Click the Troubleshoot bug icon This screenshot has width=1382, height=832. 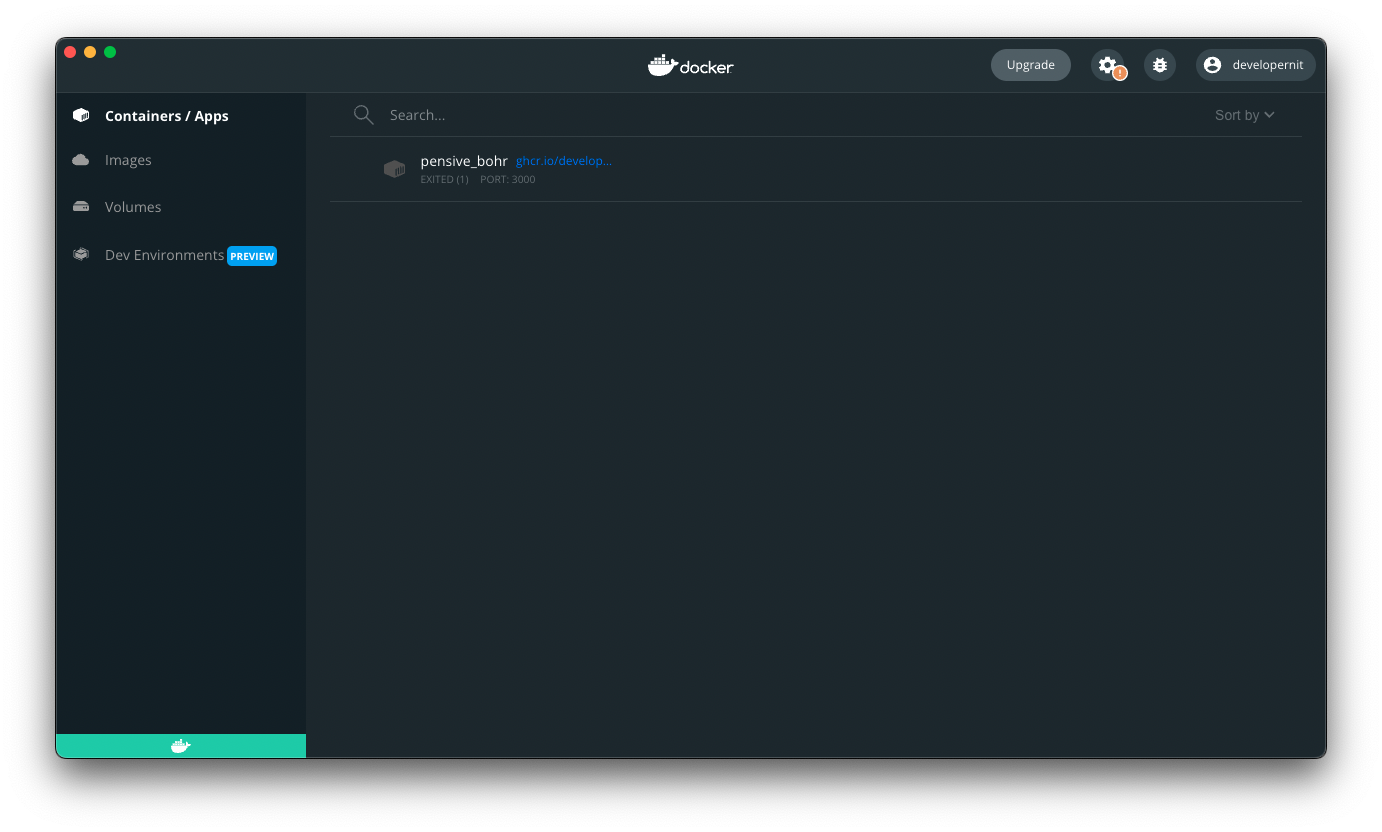coord(1159,64)
